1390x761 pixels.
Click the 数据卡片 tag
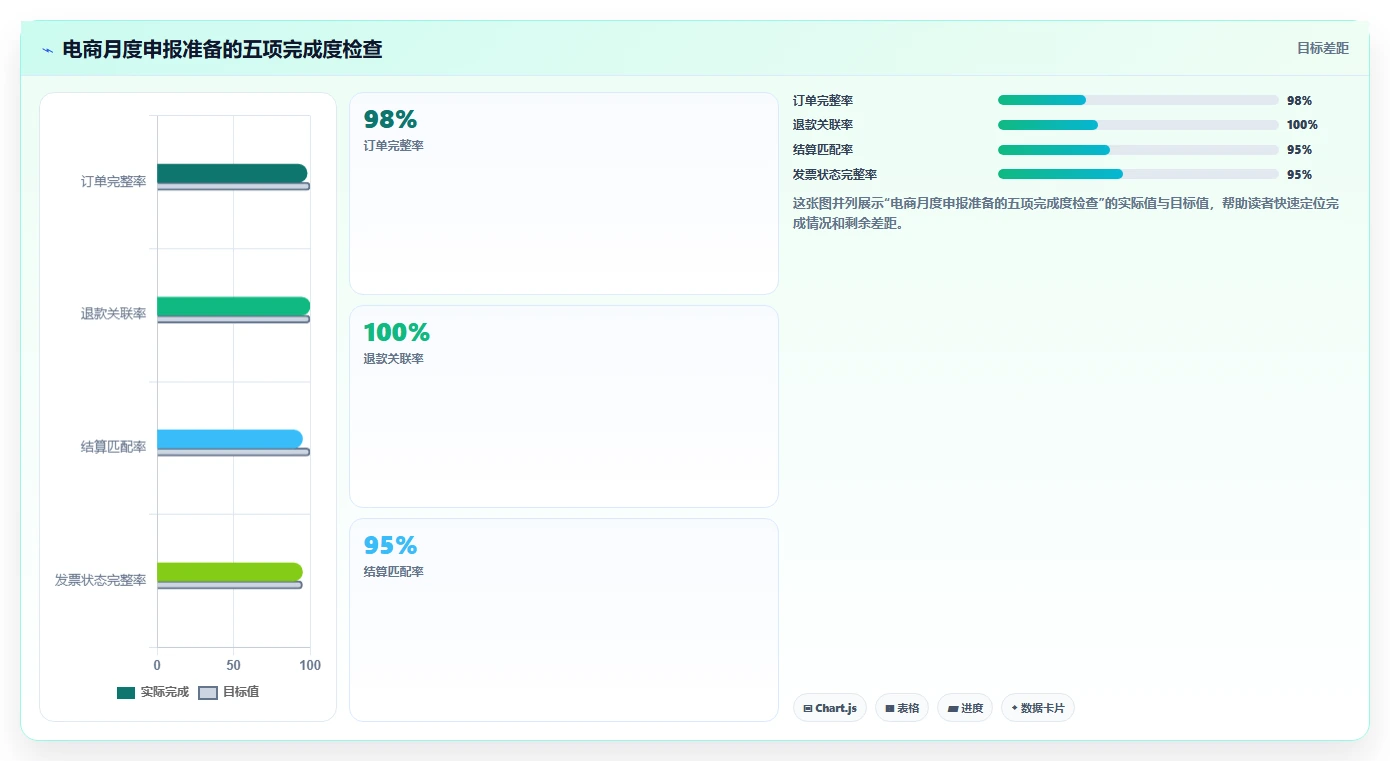[1038, 708]
